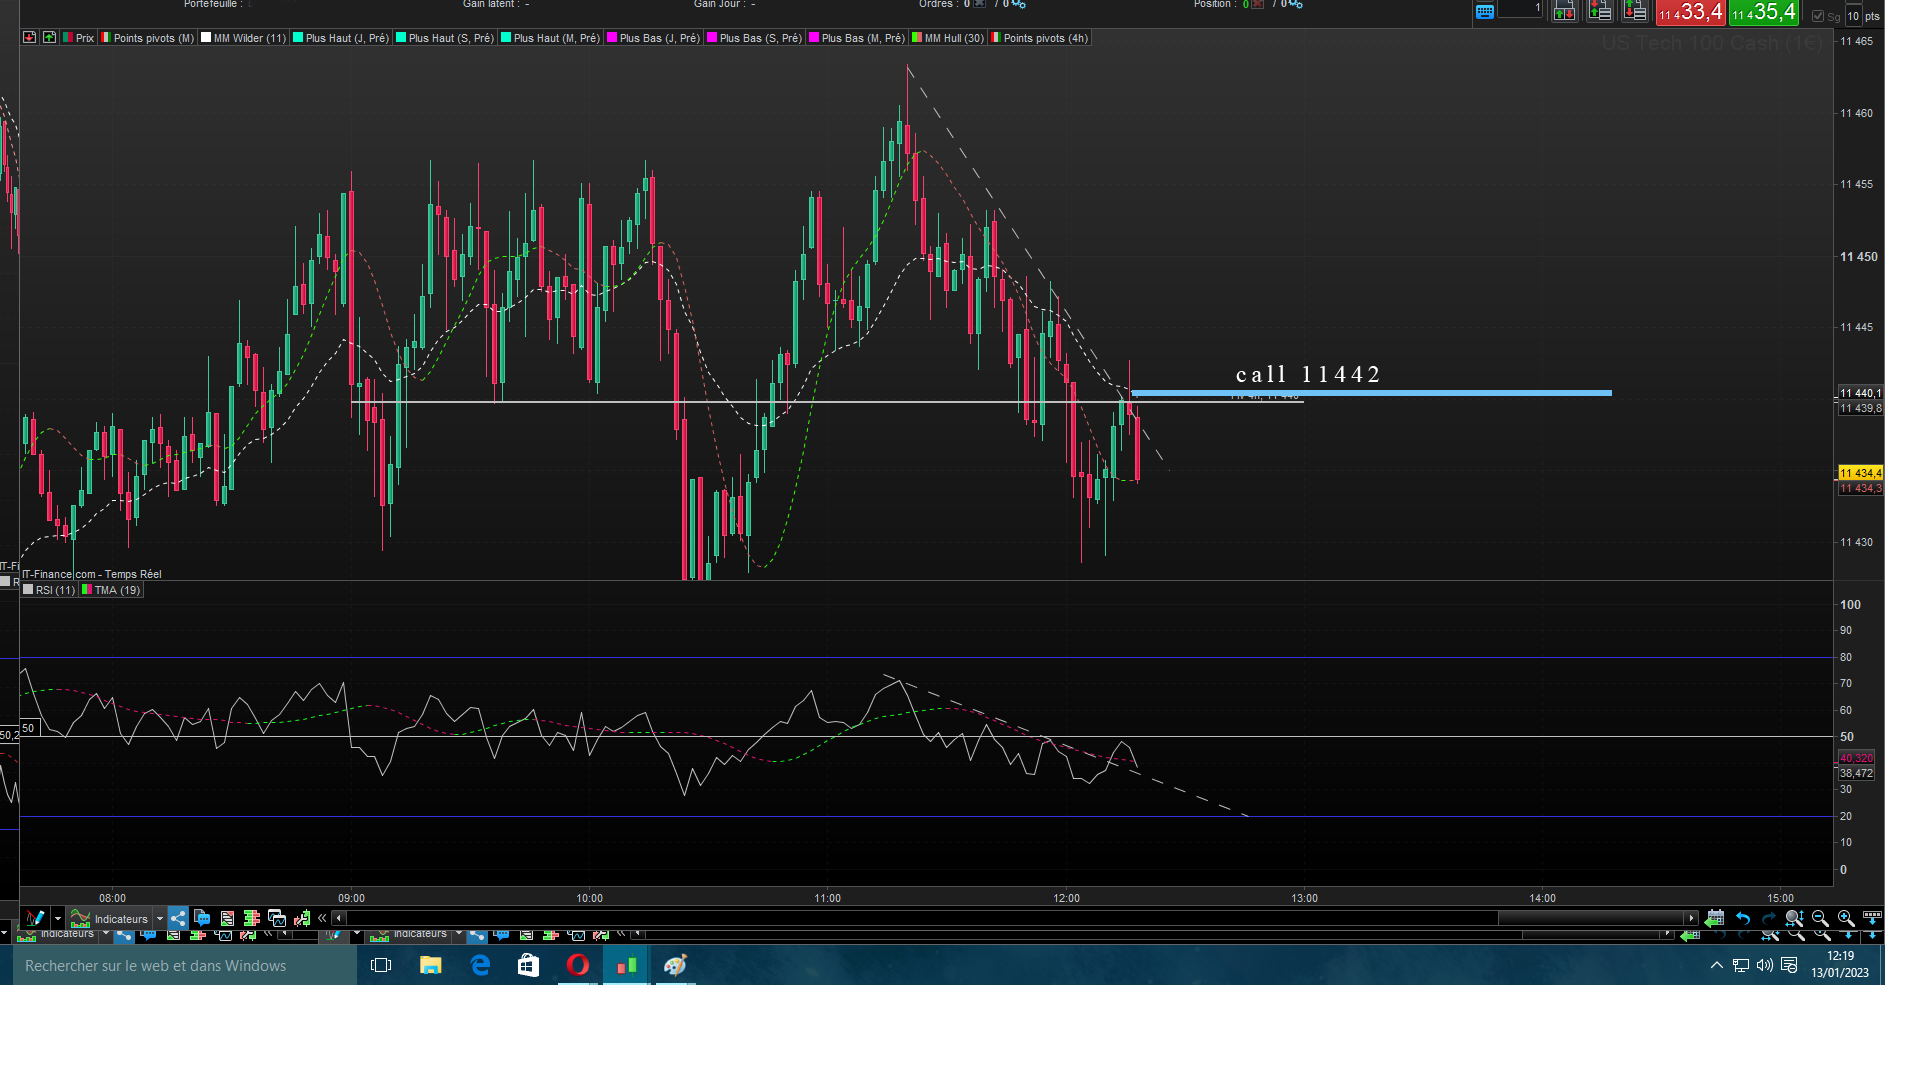Click the green buy price 11435,4 button
This screenshot has height=1080, width=1920.
(1764, 13)
